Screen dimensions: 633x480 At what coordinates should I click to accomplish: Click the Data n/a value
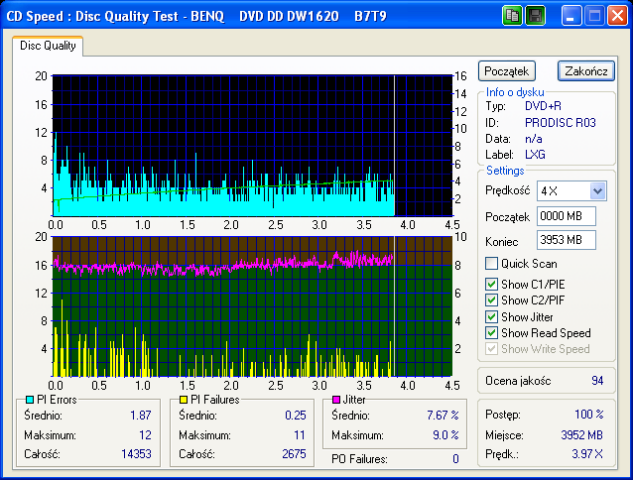(x=533, y=139)
